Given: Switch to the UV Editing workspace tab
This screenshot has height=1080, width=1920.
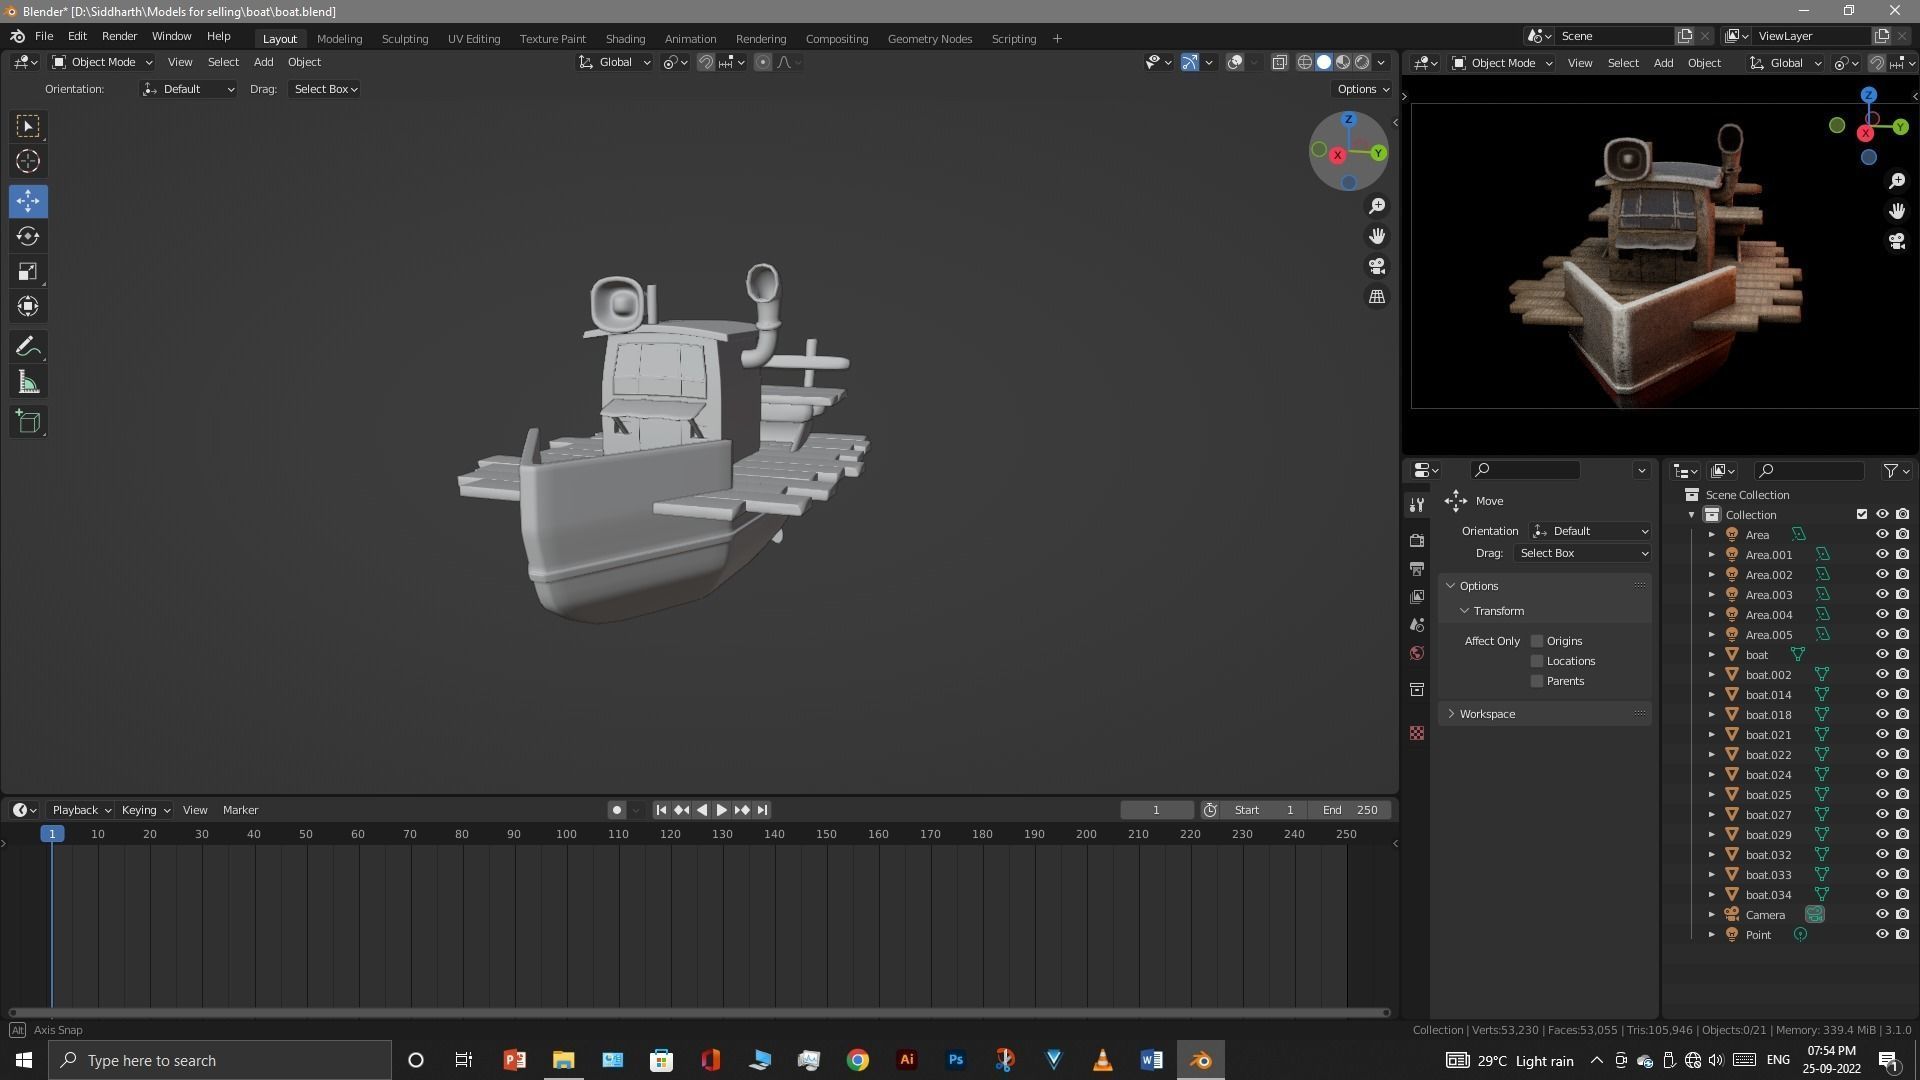Looking at the screenshot, I should [474, 38].
